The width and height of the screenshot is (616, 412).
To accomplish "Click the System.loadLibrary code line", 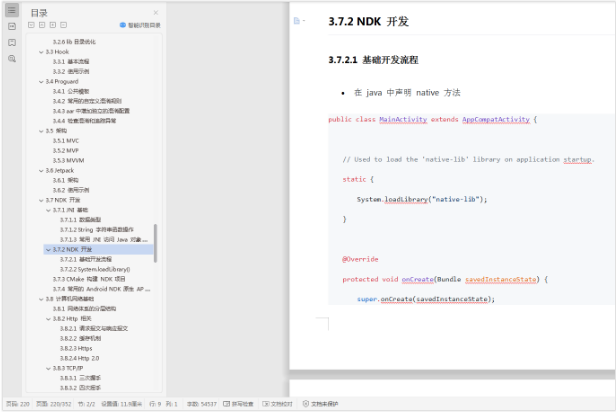I will (422, 199).
